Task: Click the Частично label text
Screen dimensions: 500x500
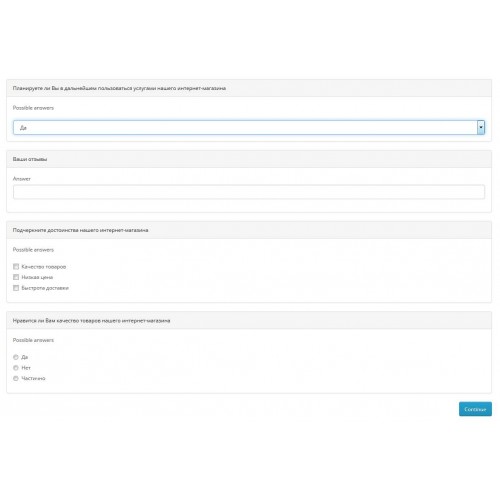Action: (33, 378)
